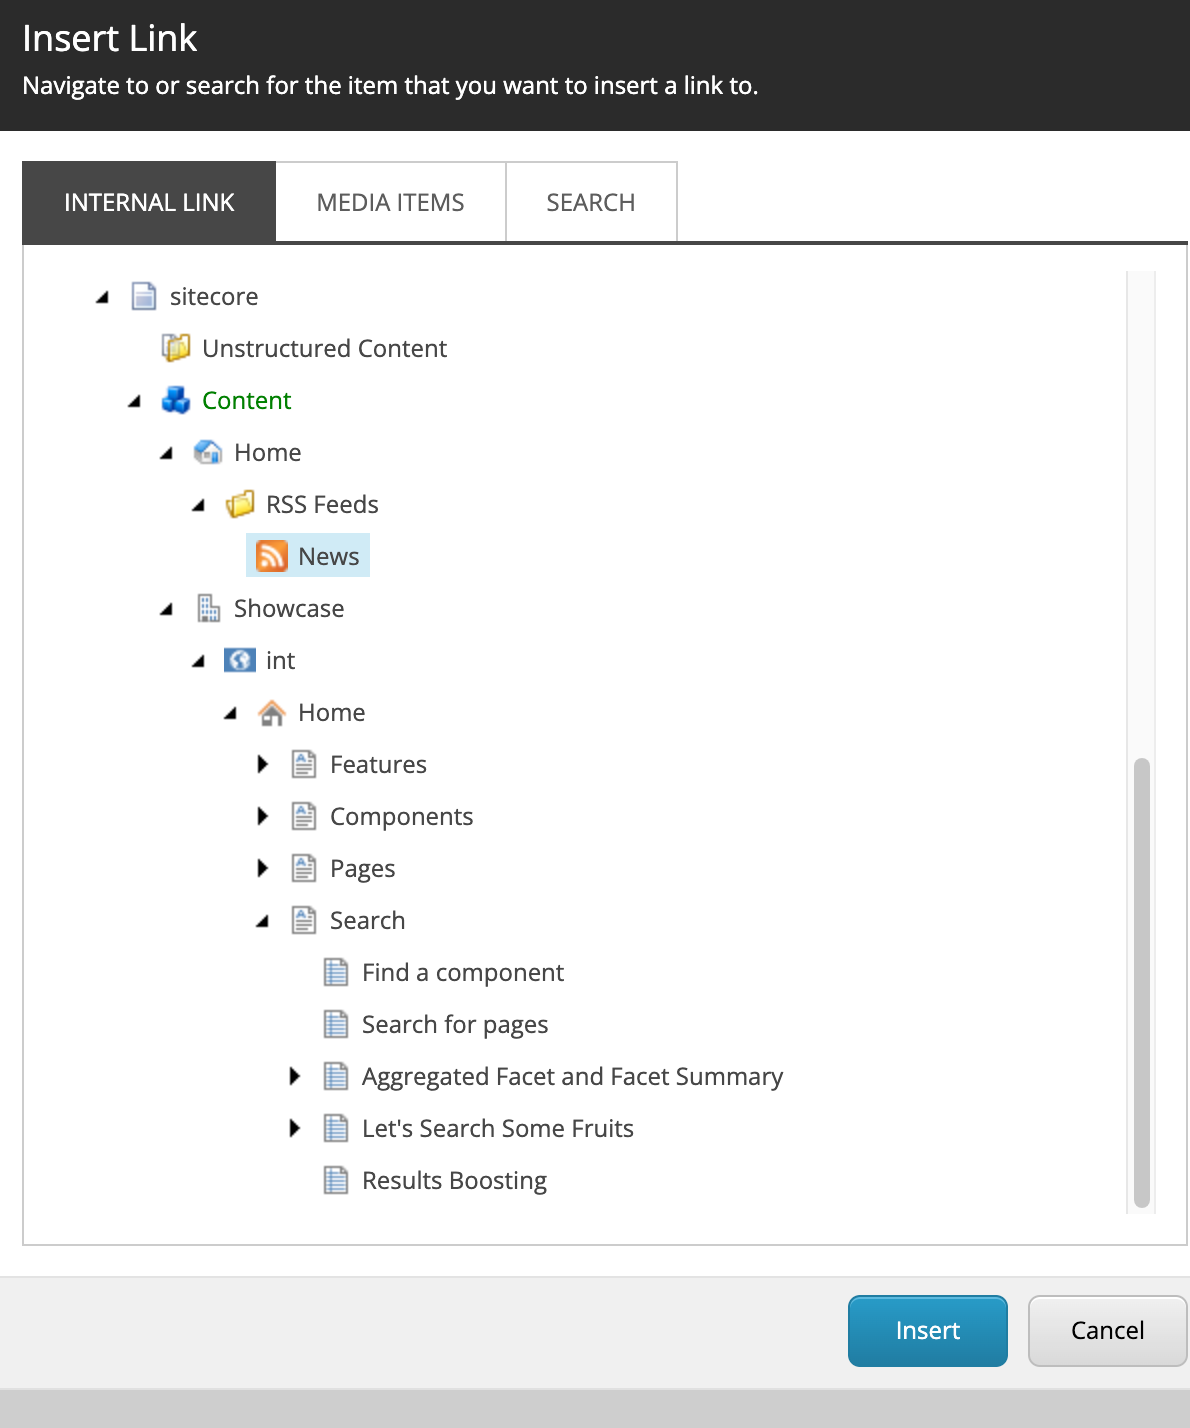1190x1428 pixels.
Task: Select the Unstructured Content folder icon
Action: (x=176, y=348)
